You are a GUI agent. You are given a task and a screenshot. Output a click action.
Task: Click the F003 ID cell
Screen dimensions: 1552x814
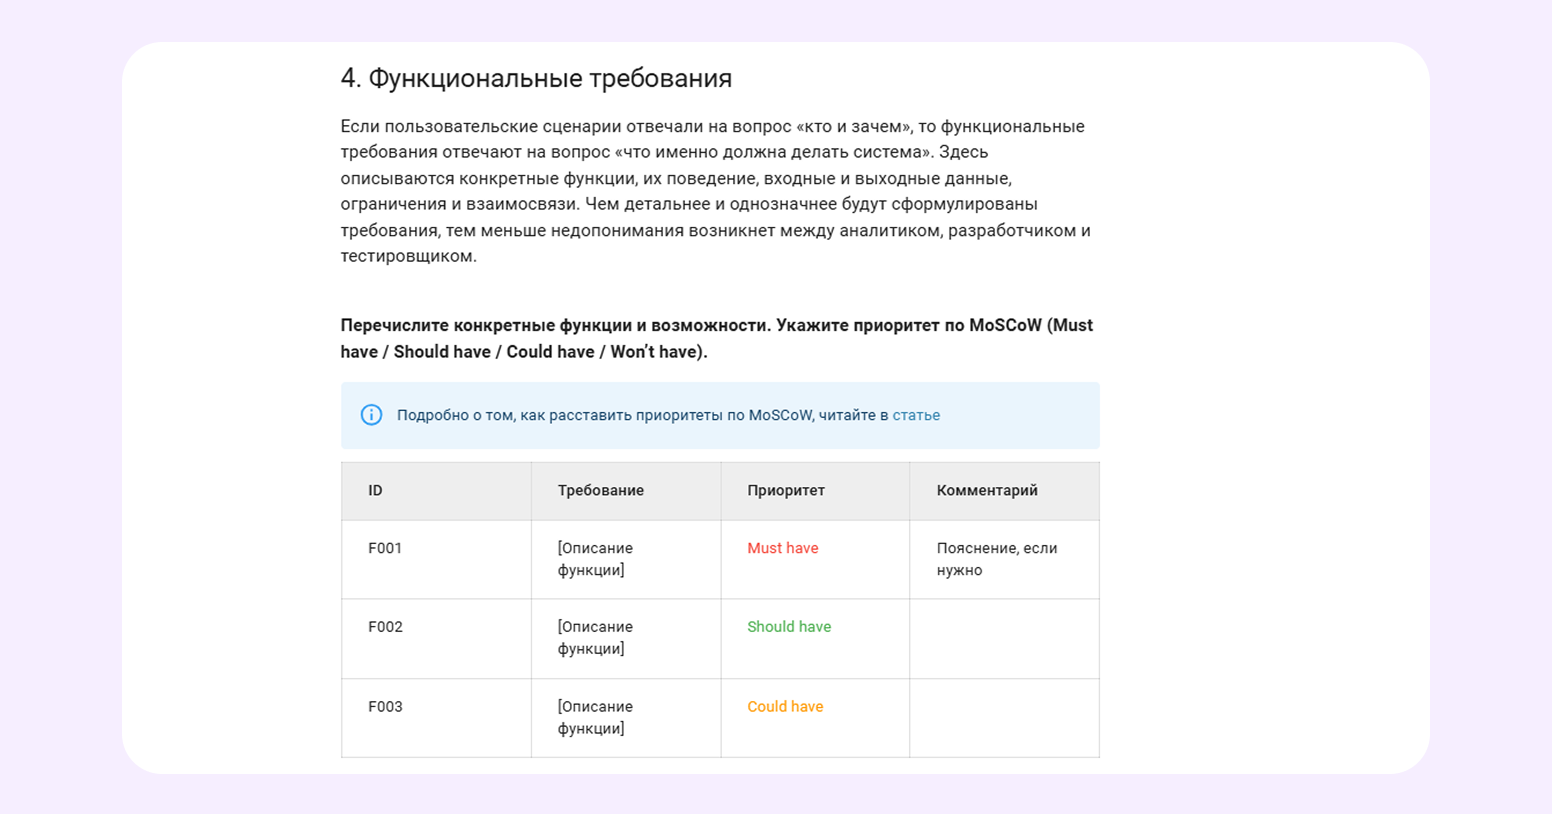385,707
